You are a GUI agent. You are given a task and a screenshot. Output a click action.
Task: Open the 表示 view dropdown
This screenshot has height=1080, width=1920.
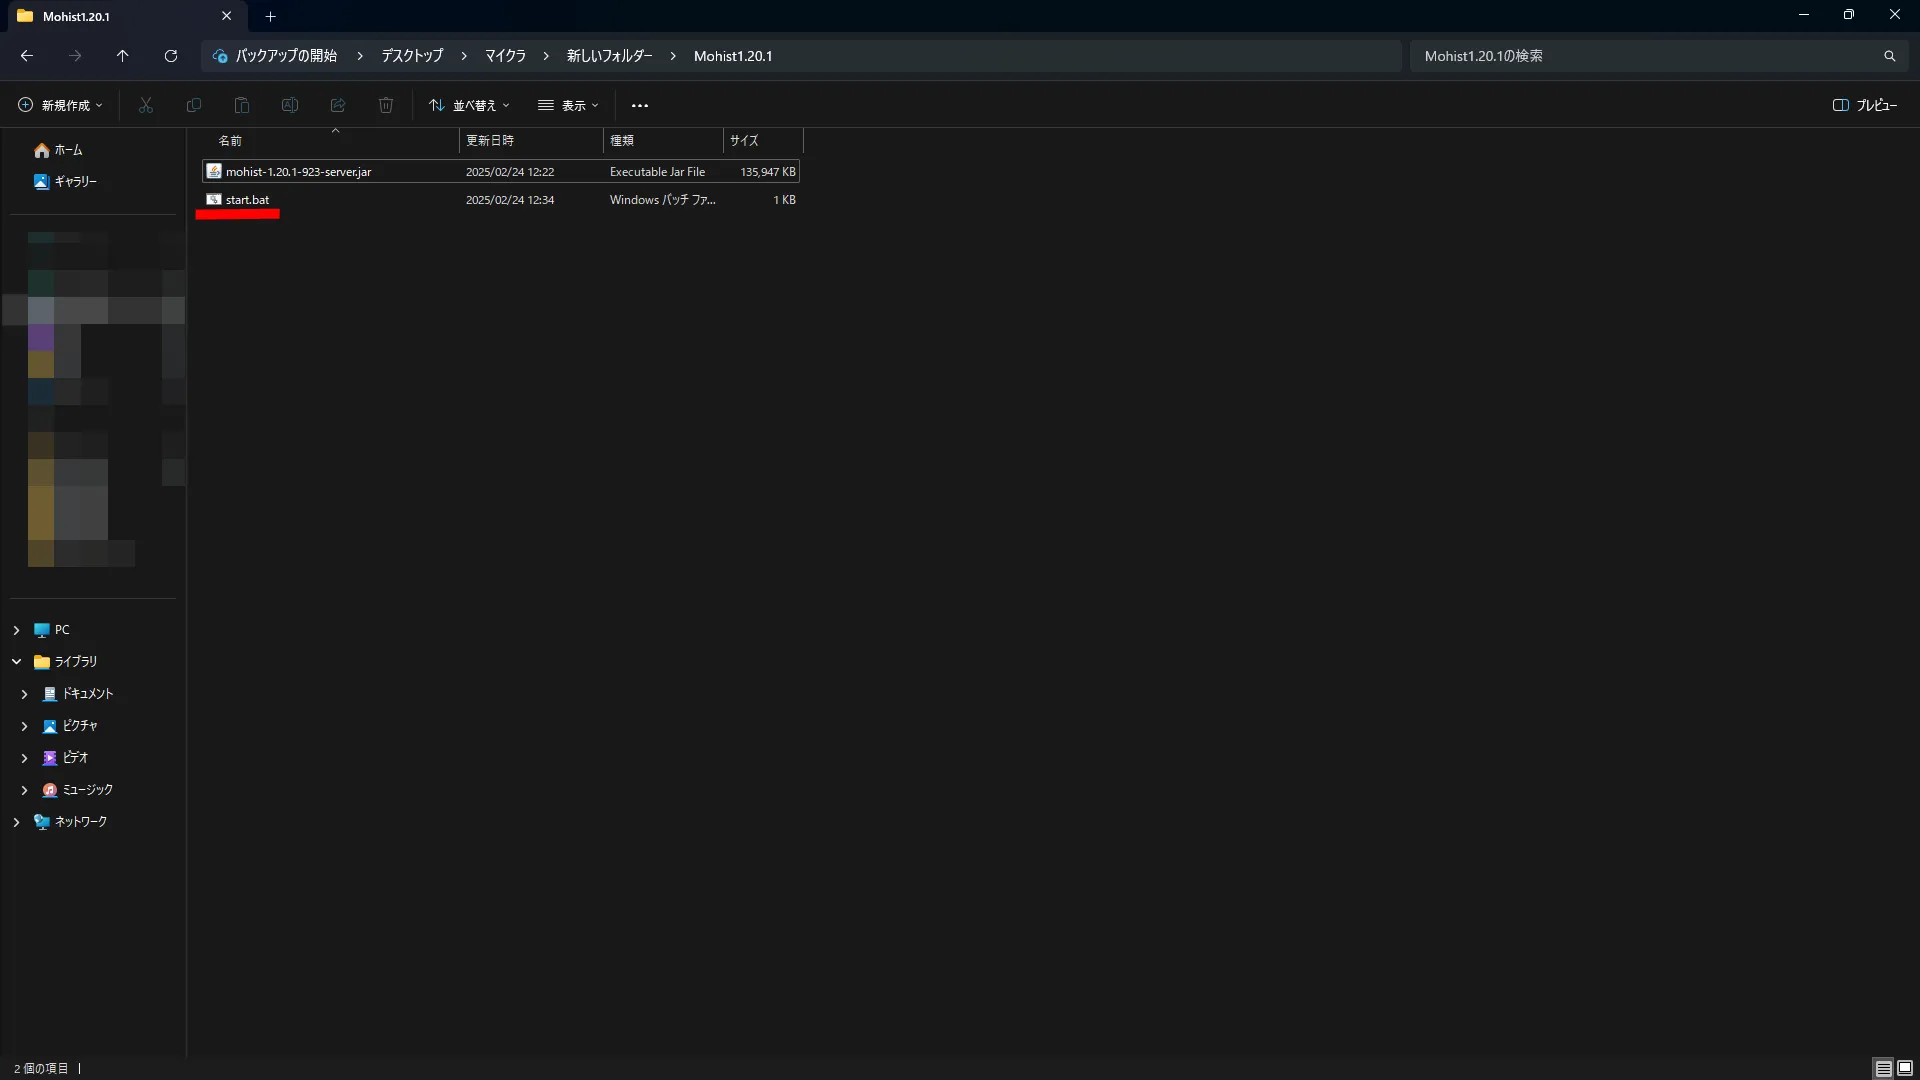568,105
